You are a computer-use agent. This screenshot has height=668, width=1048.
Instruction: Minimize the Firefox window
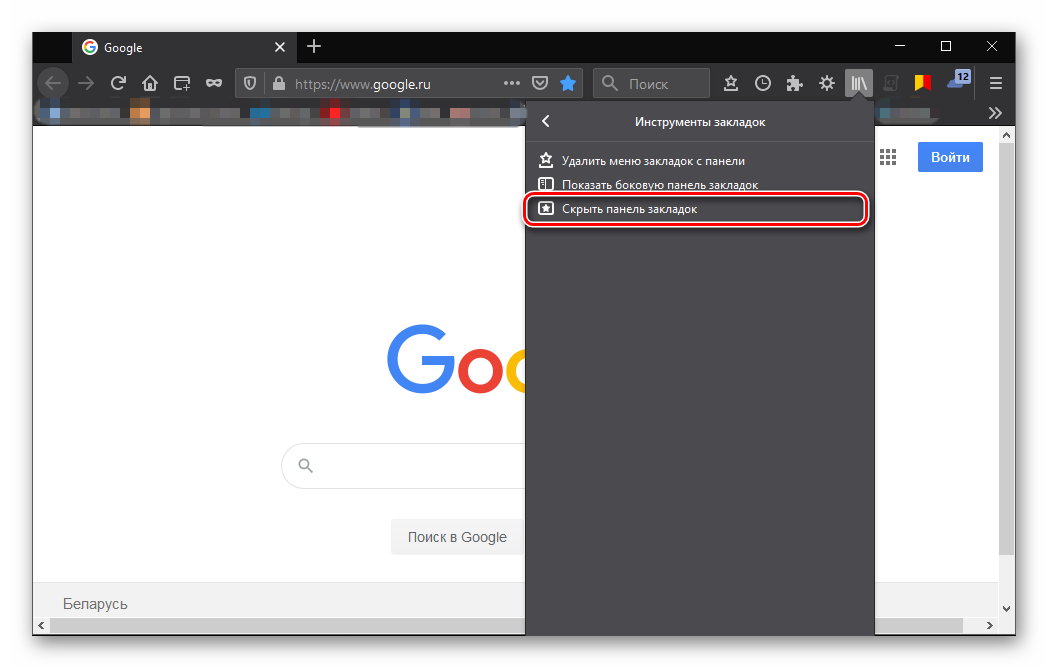pos(900,46)
